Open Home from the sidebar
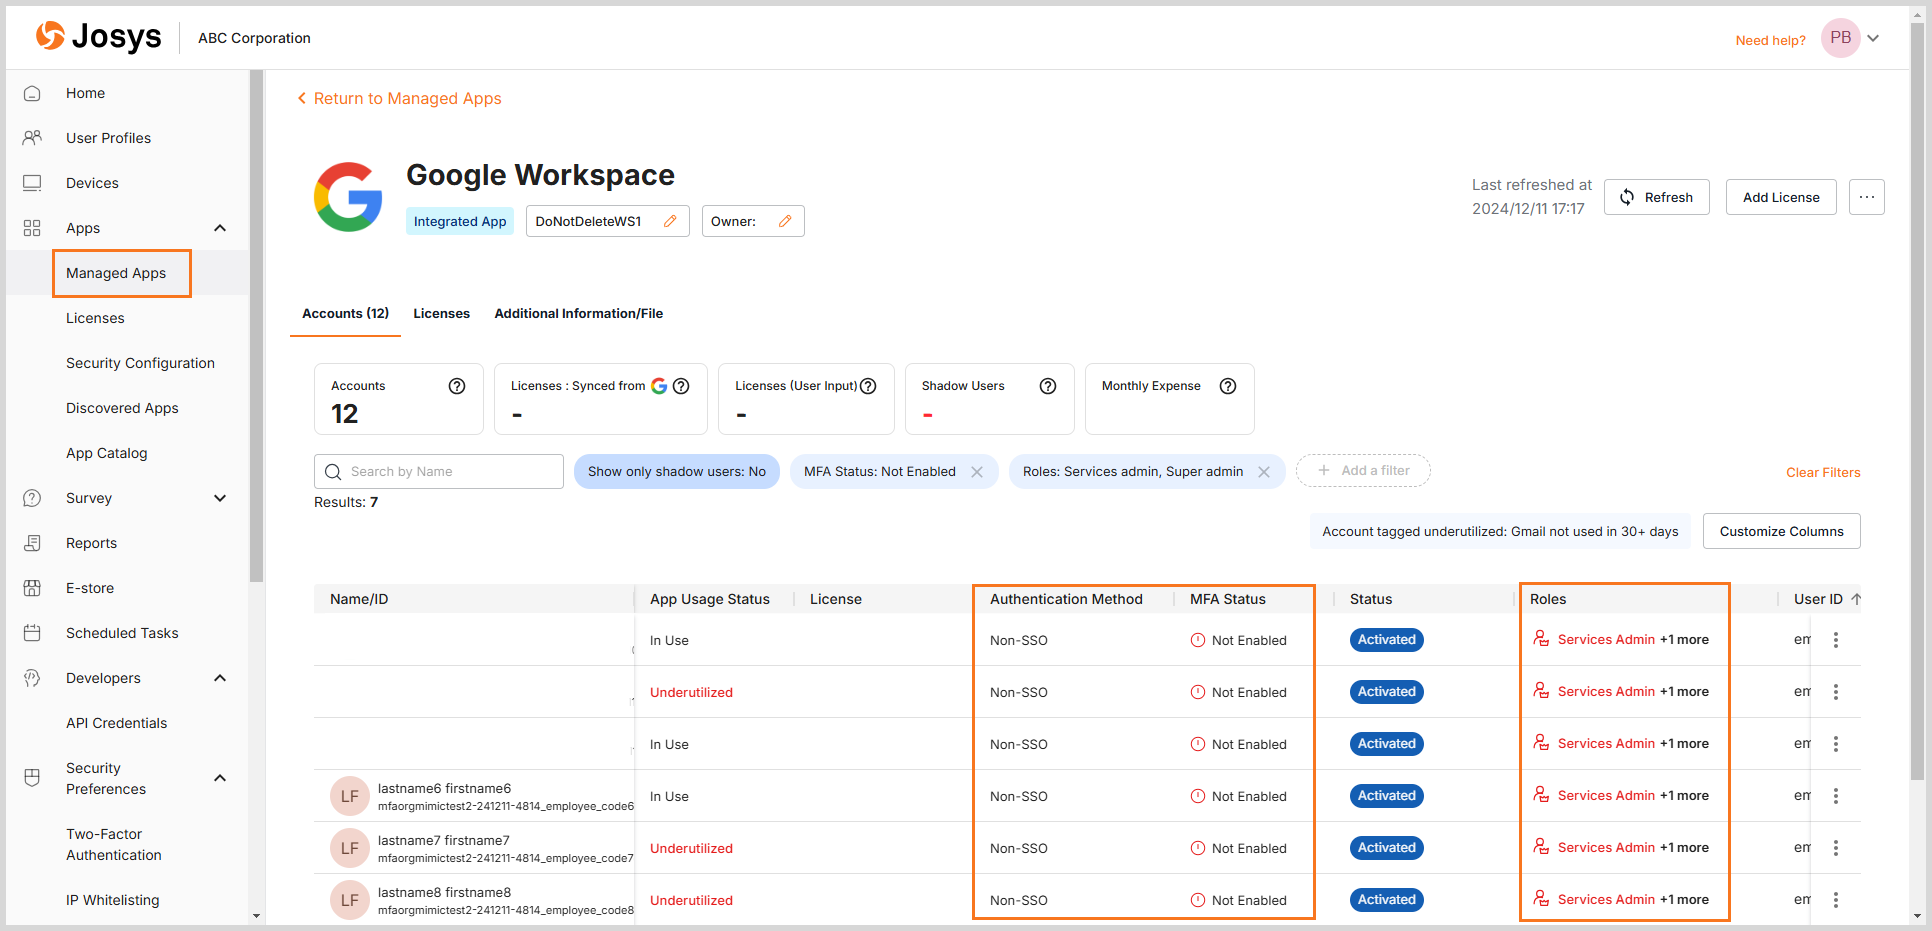The image size is (1932, 931). click(x=85, y=93)
